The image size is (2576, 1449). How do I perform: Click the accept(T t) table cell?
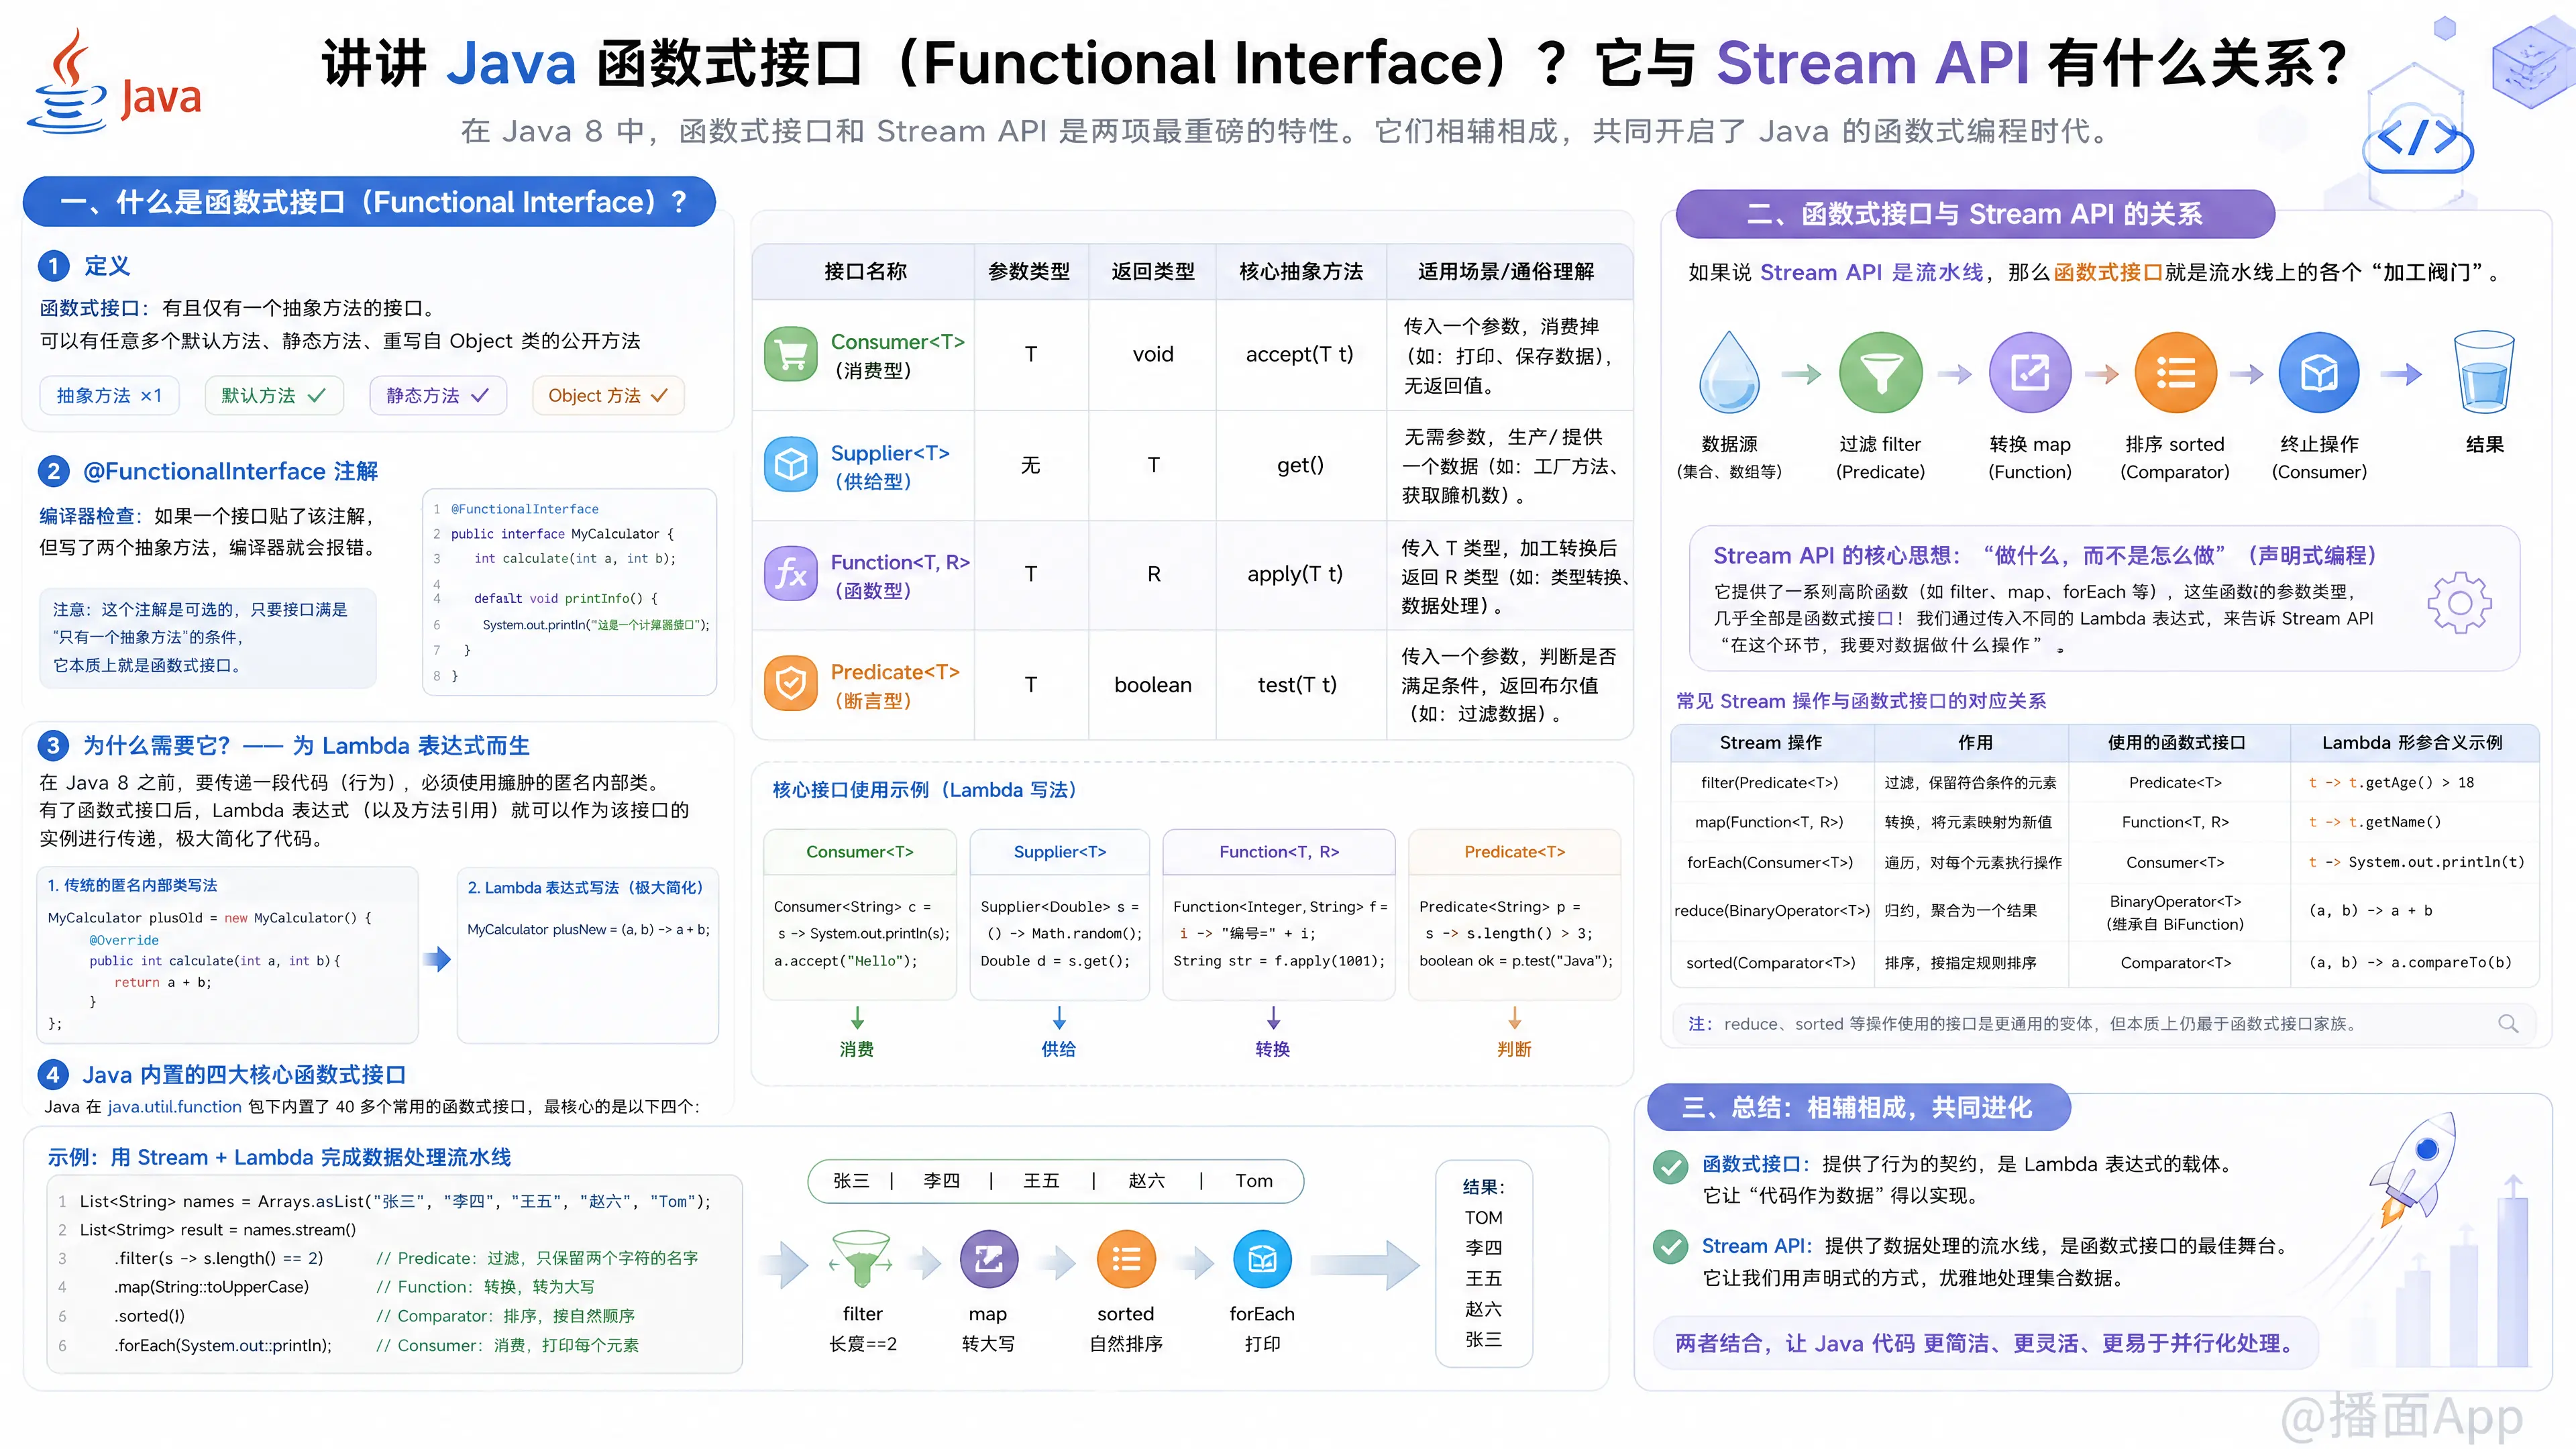pyautogui.click(x=1300, y=354)
